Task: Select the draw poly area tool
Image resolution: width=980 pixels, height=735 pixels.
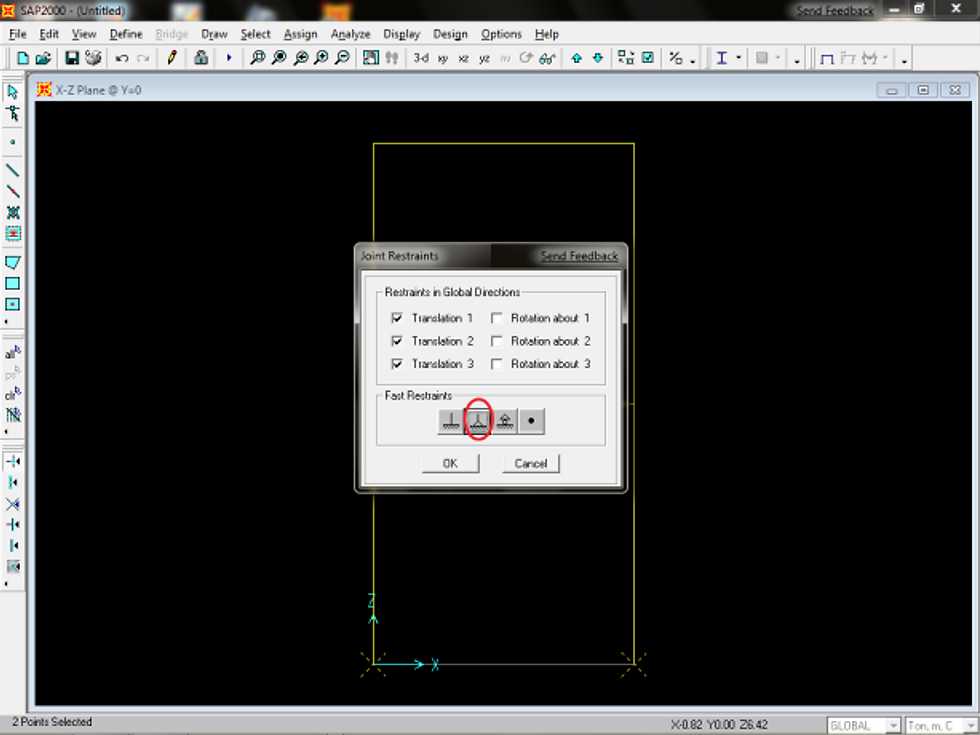Action: tap(12, 262)
